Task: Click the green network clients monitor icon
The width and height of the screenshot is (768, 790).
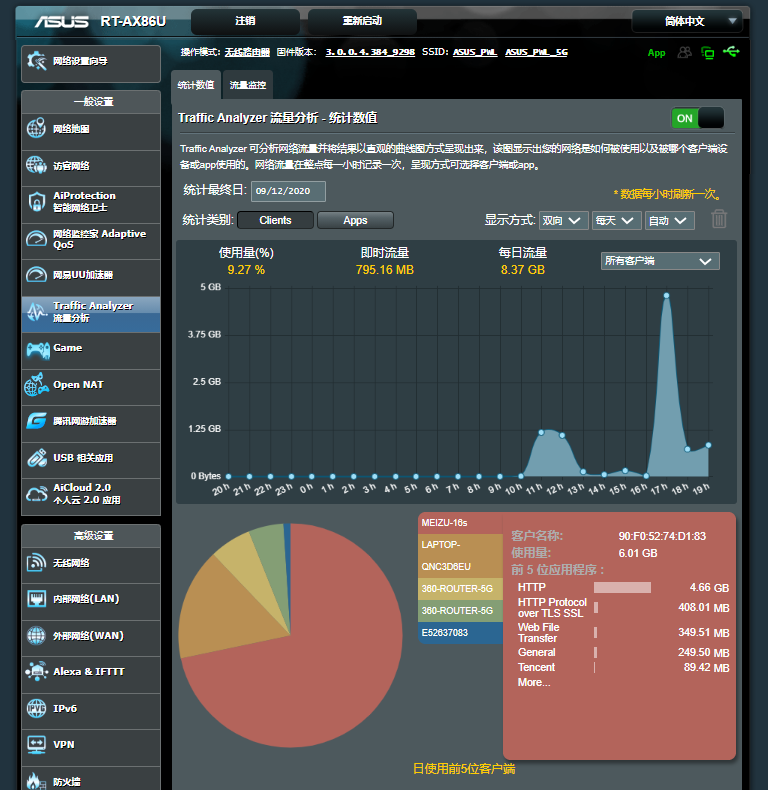Action: click(708, 52)
